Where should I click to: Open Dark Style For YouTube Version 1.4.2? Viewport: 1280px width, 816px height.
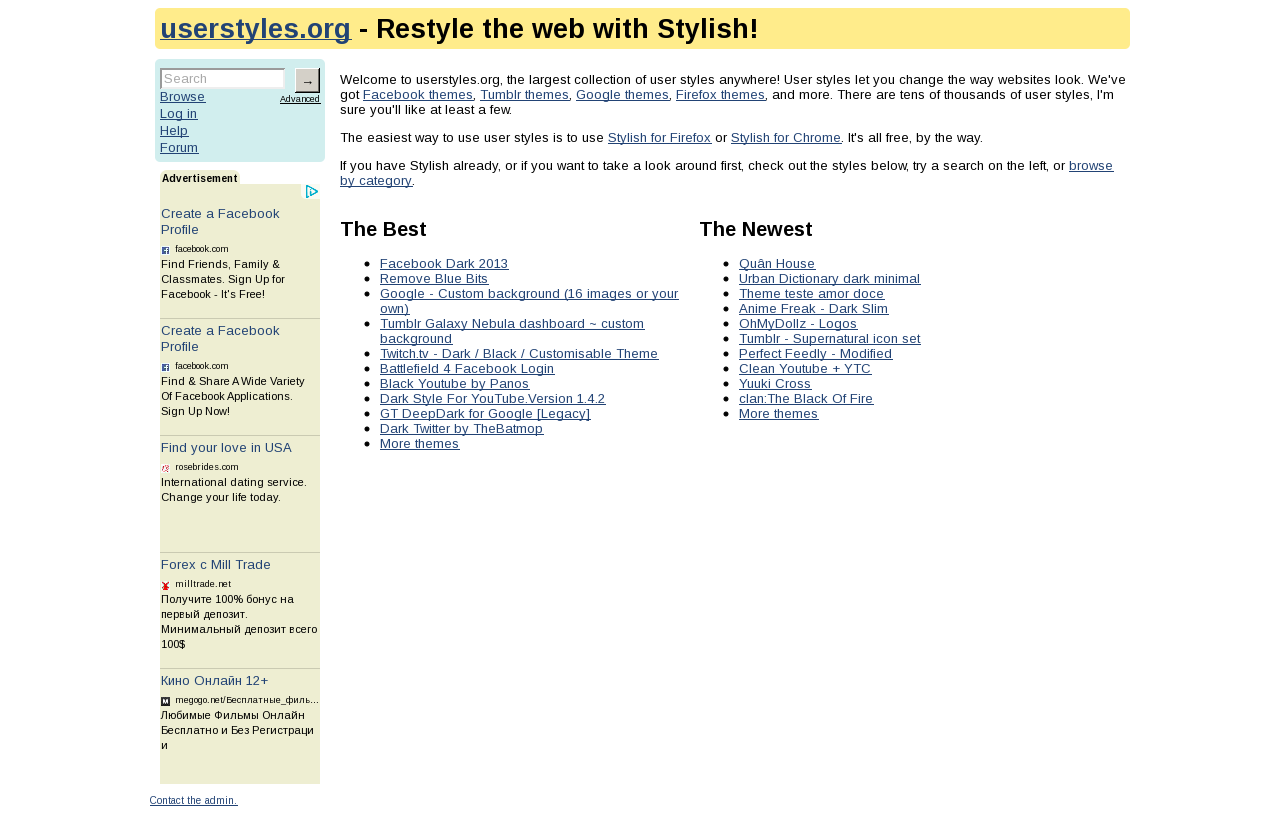pyautogui.click(x=493, y=399)
